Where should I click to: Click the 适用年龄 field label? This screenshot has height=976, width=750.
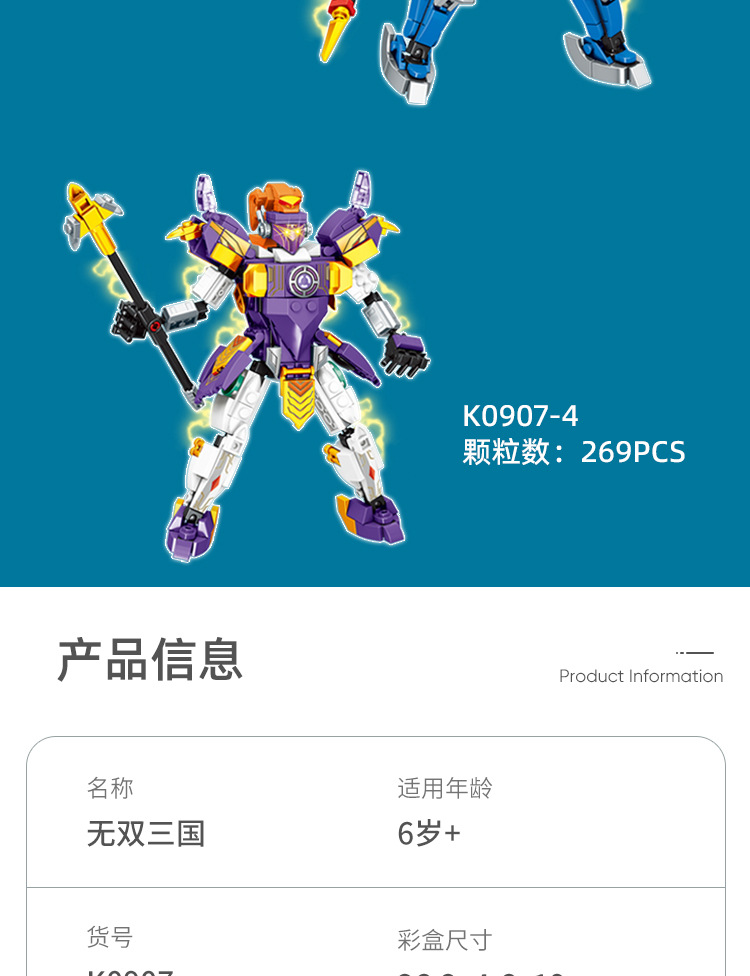445,787
